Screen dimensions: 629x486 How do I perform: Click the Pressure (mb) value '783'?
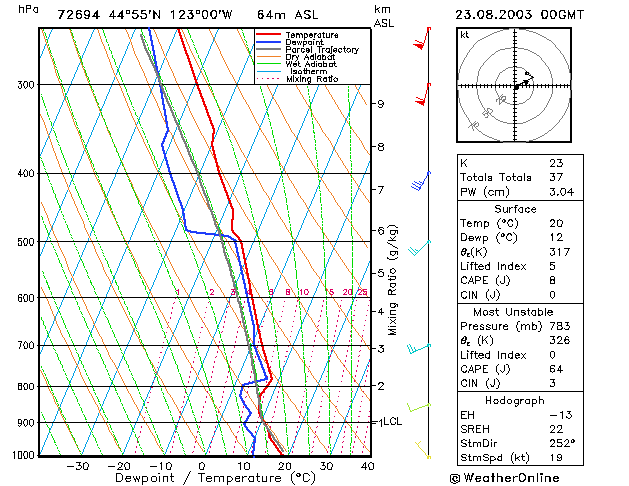tap(560, 326)
